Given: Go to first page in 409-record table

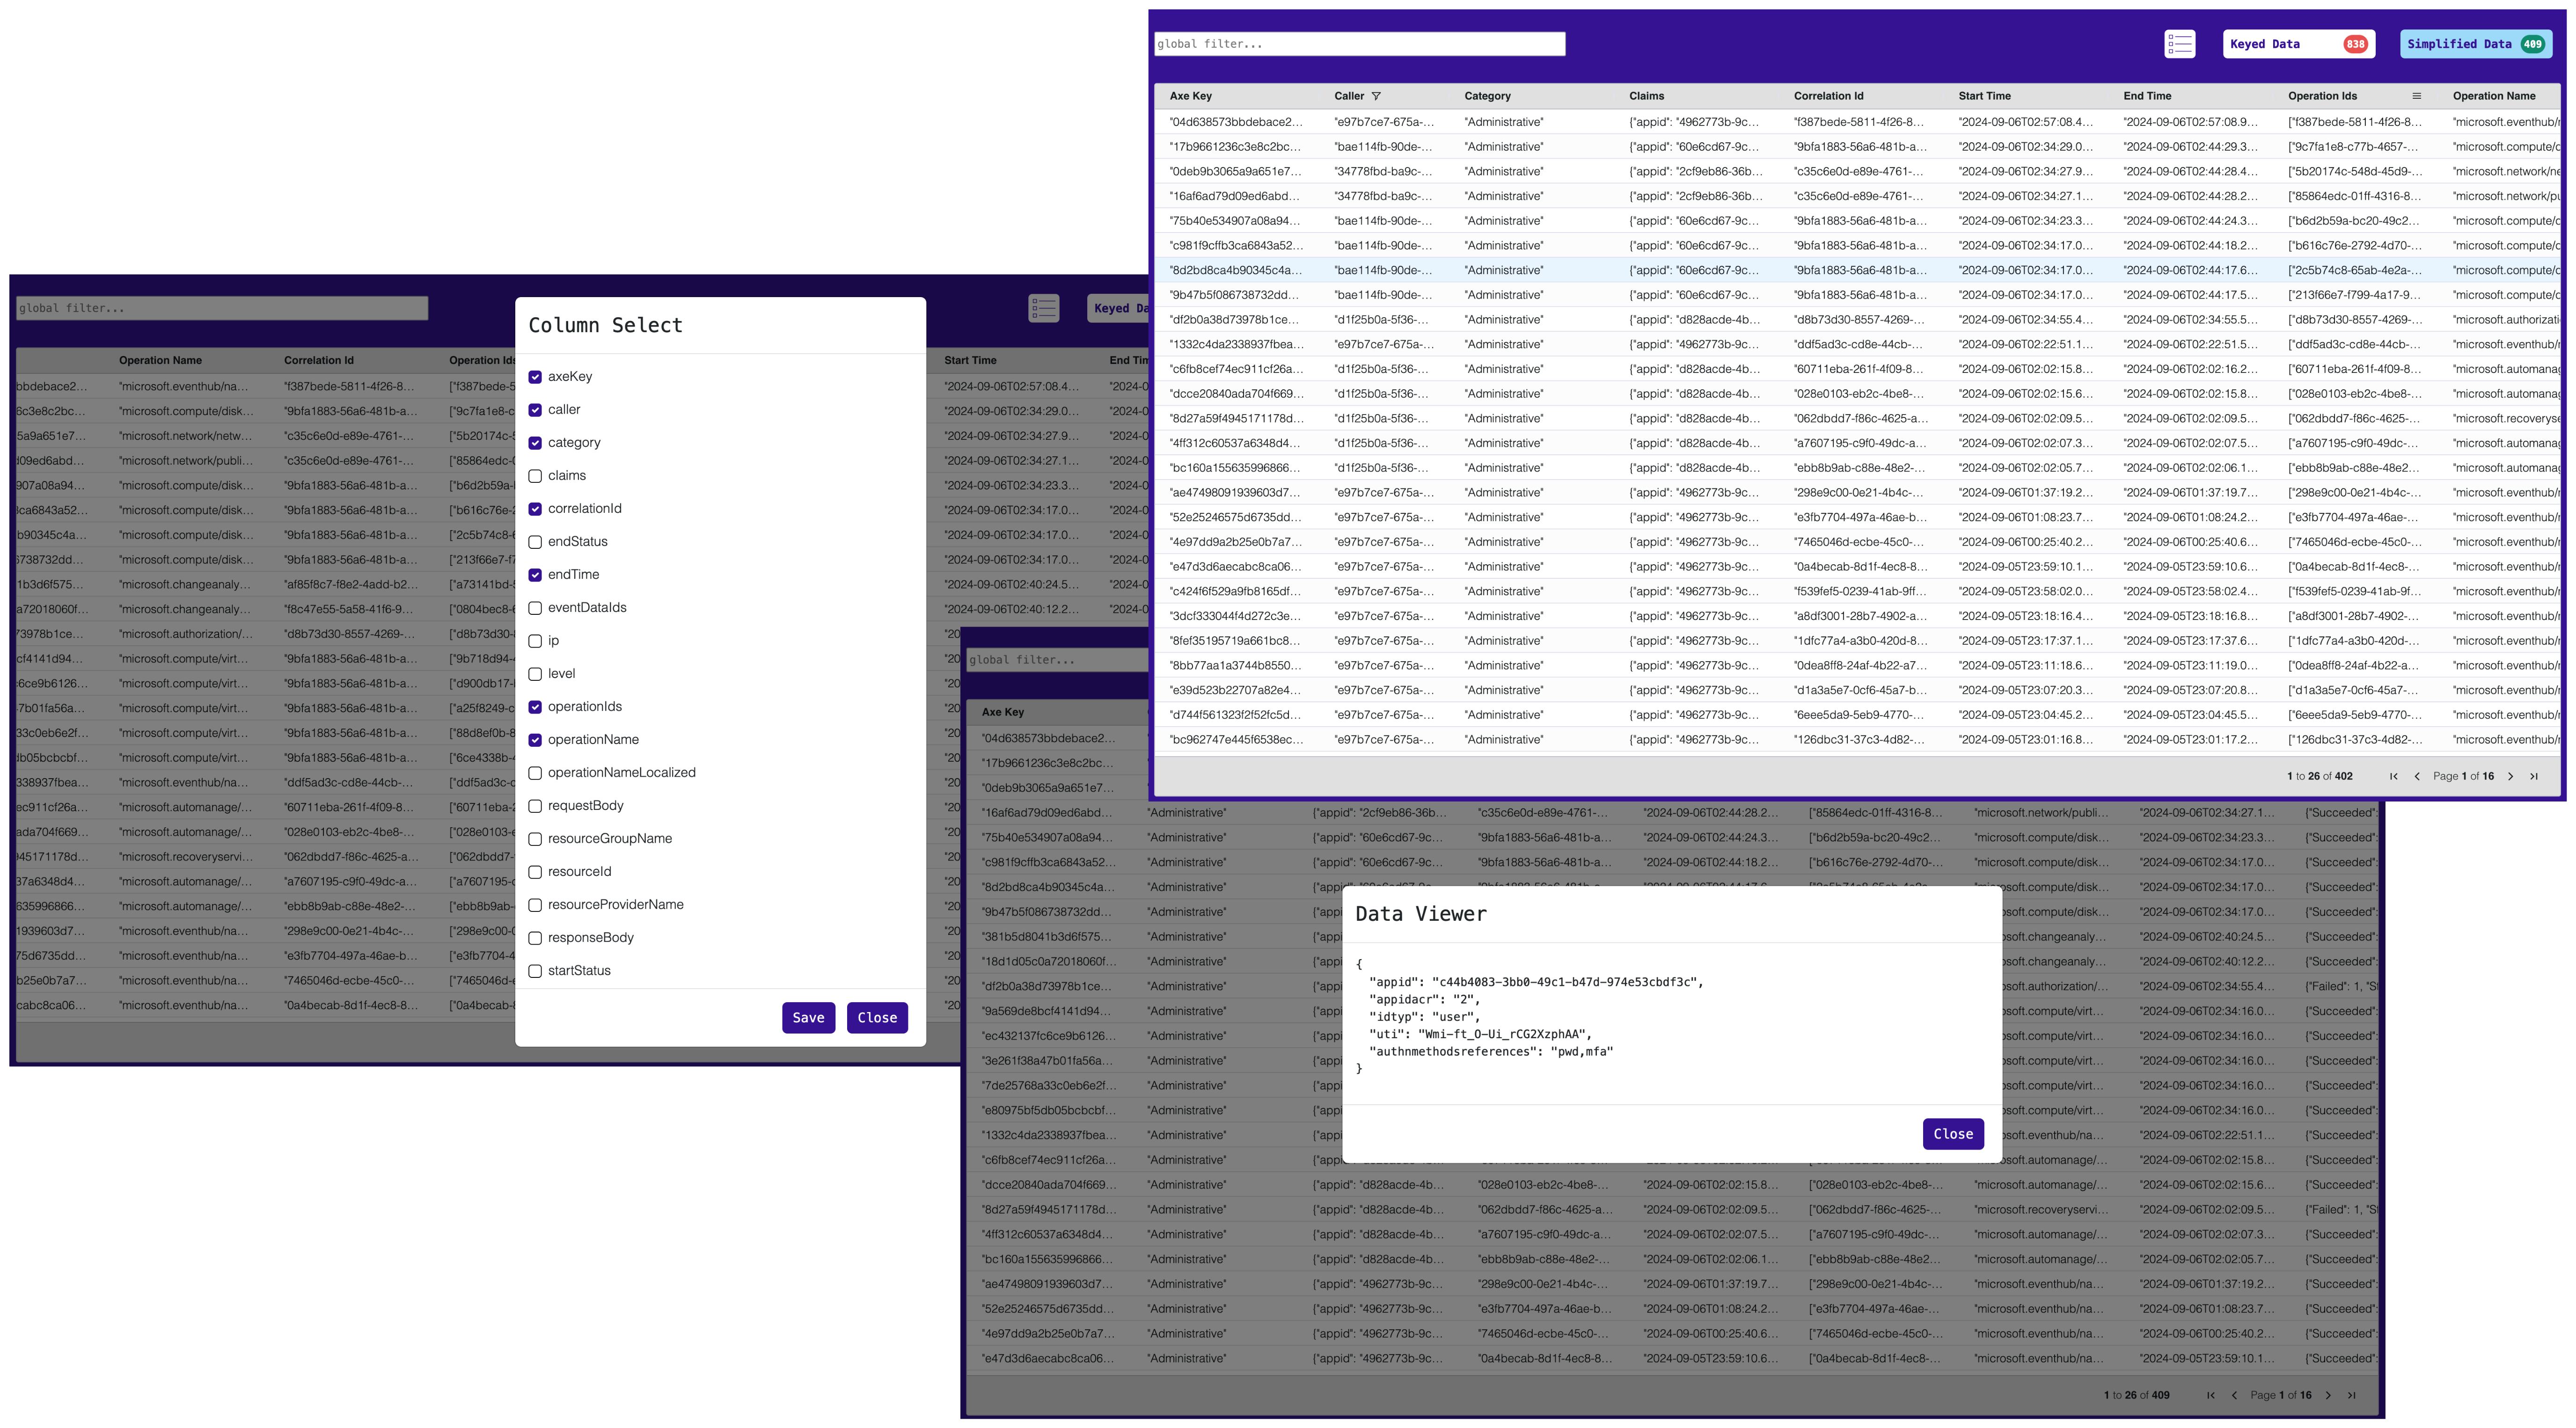Looking at the screenshot, I should pyautogui.click(x=2210, y=1395).
